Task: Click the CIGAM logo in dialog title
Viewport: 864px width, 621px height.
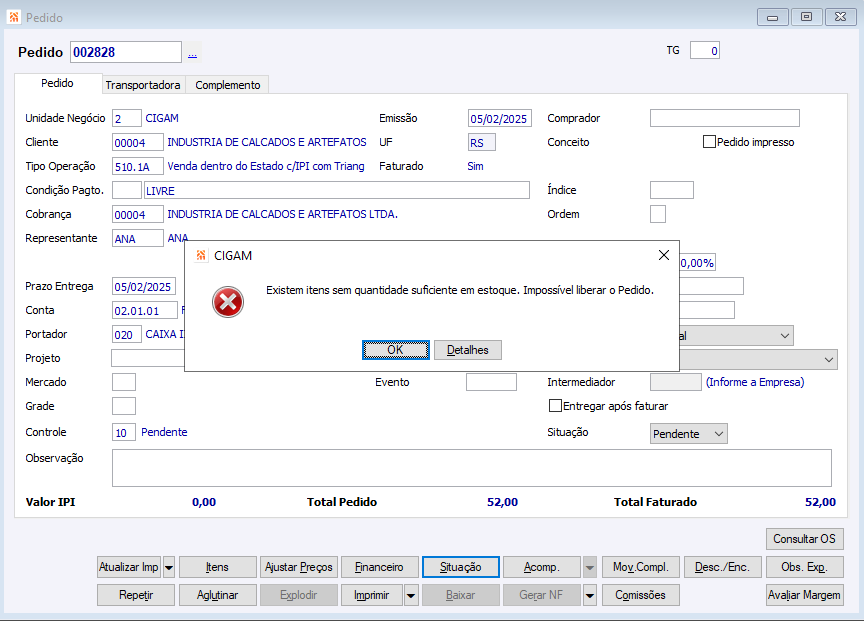Action: pos(201,255)
